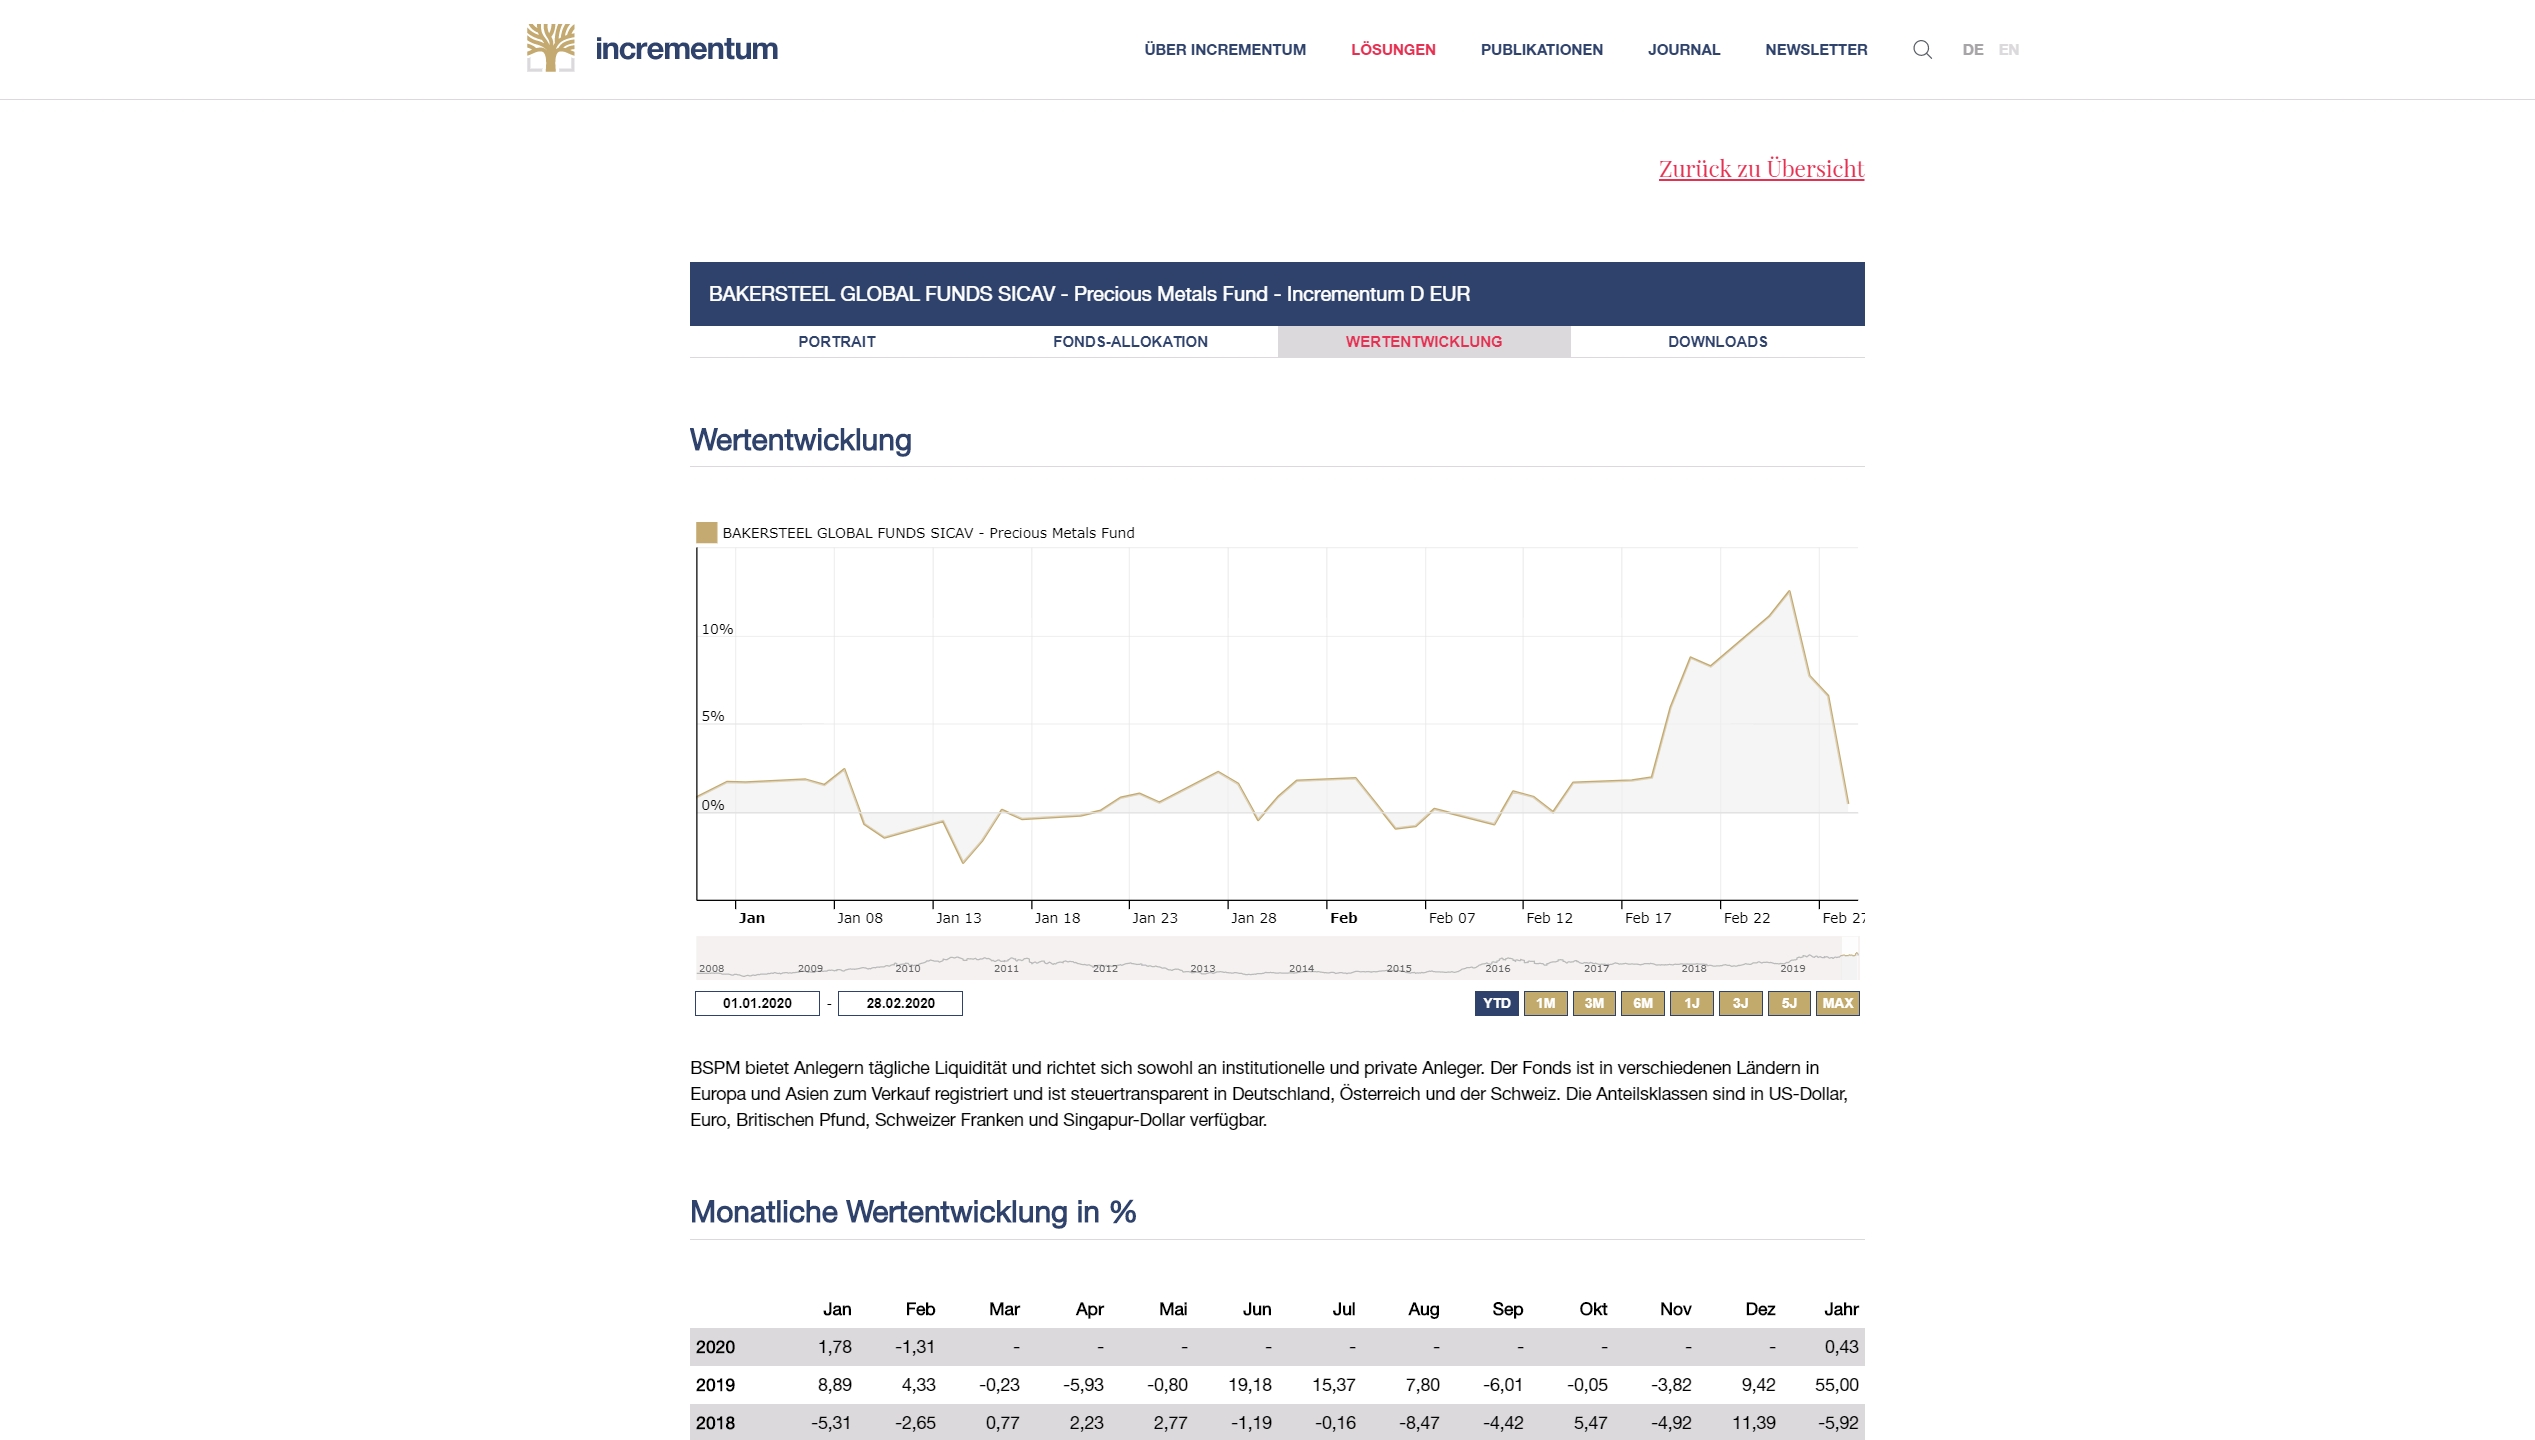This screenshot has height=1440, width=2535.
Task: Click the chart low point near Jan 14
Action: (963, 862)
